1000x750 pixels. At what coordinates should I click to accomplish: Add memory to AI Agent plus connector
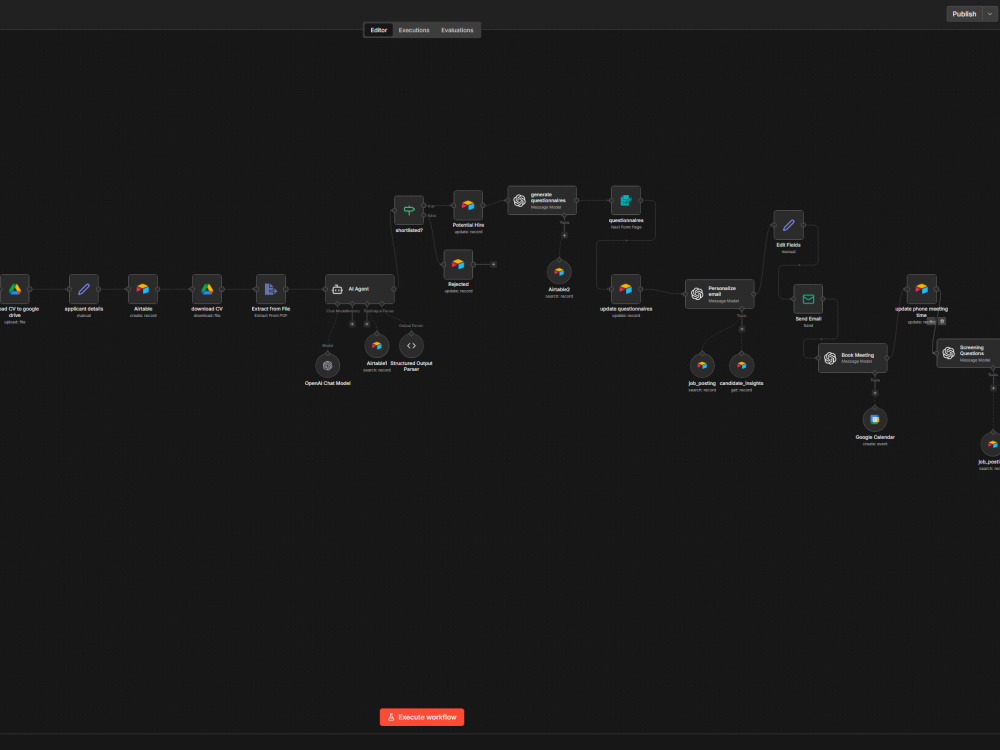(x=352, y=324)
